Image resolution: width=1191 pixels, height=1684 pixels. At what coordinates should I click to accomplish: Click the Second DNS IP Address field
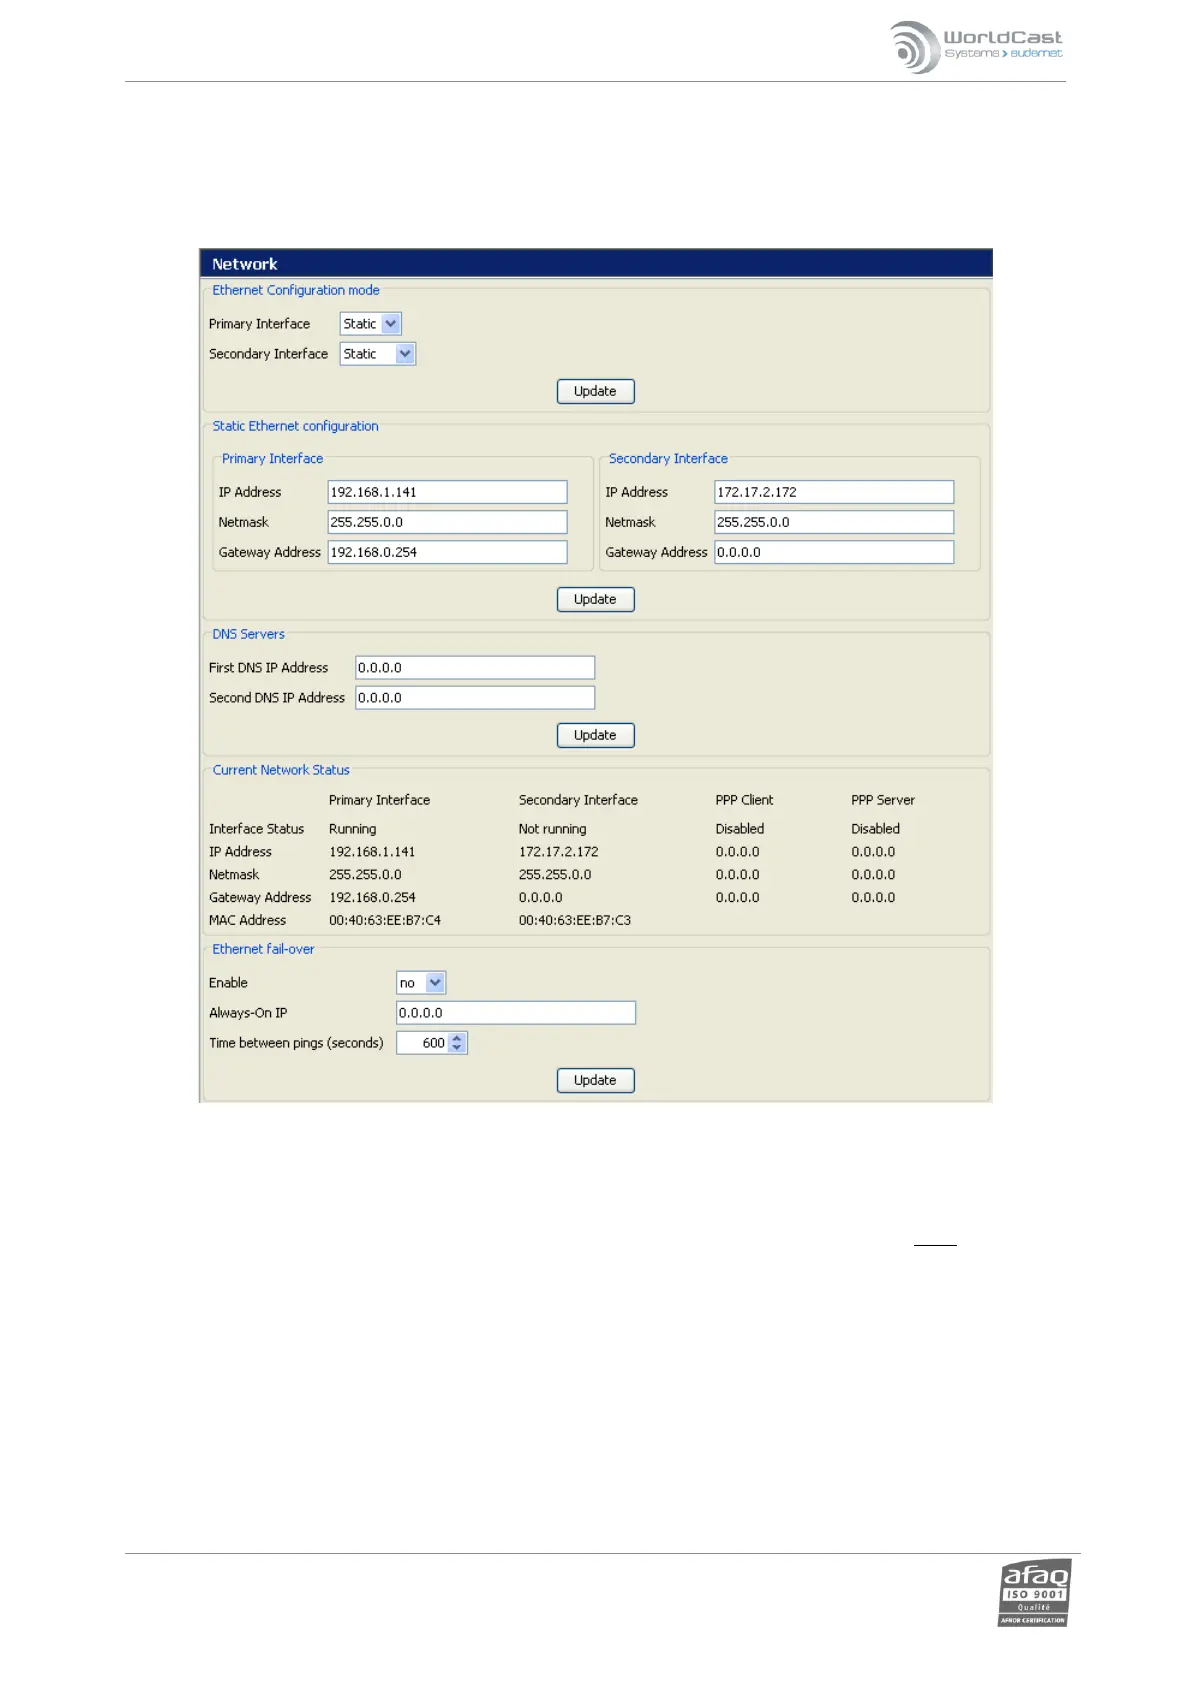click(x=475, y=698)
